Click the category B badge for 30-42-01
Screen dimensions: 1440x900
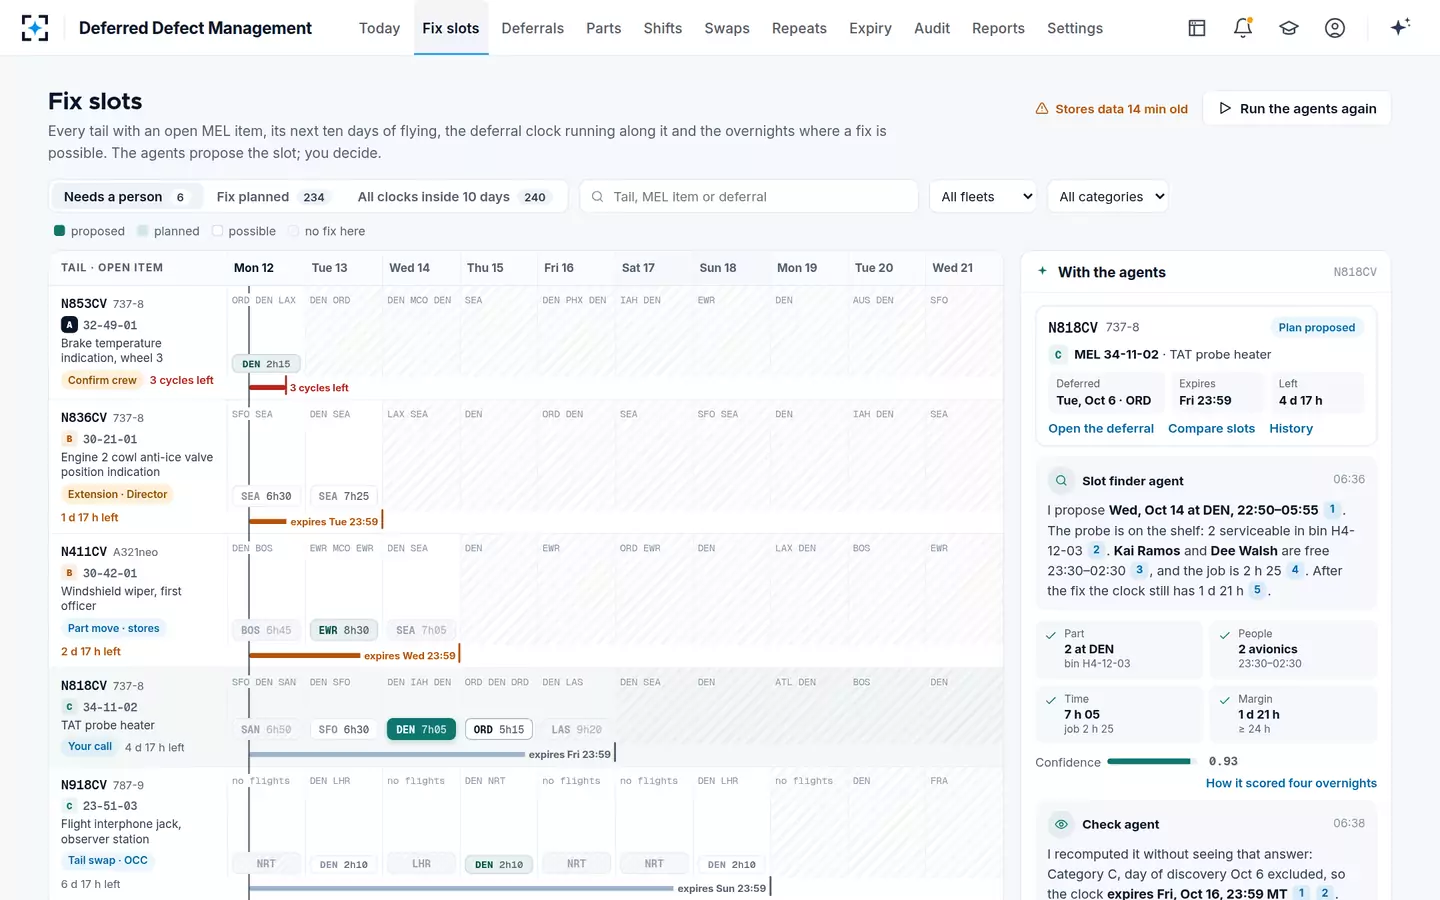[69, 573]
